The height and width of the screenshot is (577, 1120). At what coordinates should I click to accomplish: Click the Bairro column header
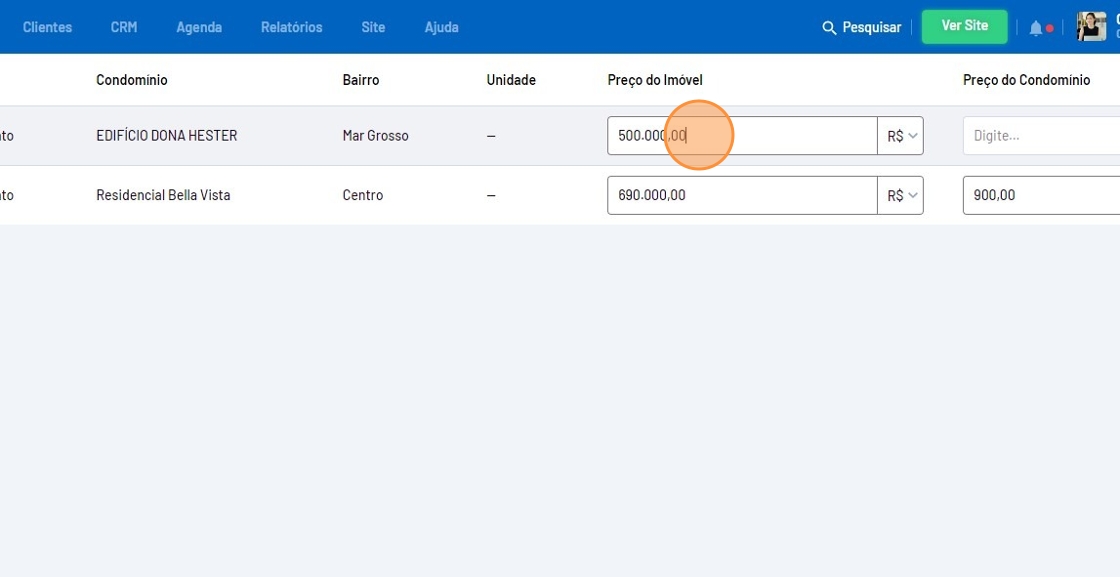pos(361,80)
